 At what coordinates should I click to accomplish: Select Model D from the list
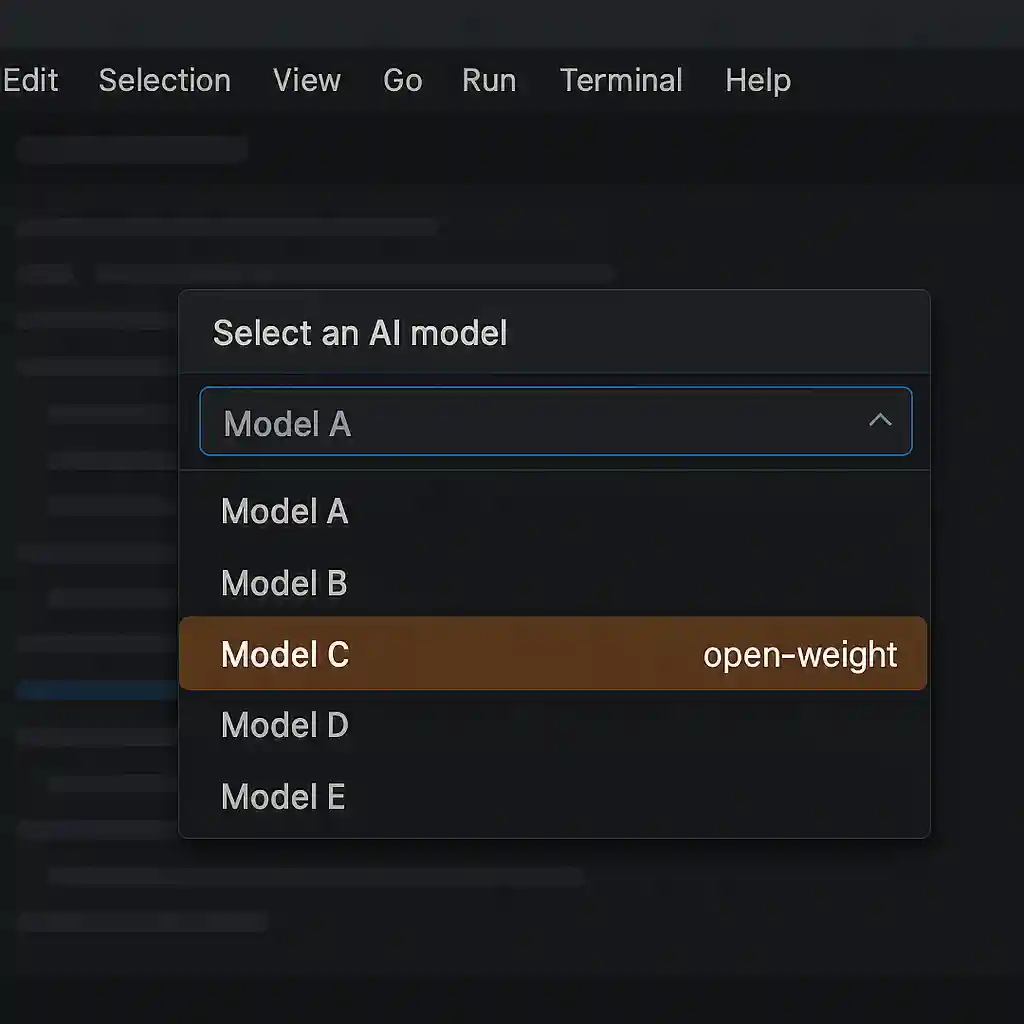pyautogui.click(x=553, y=725)
